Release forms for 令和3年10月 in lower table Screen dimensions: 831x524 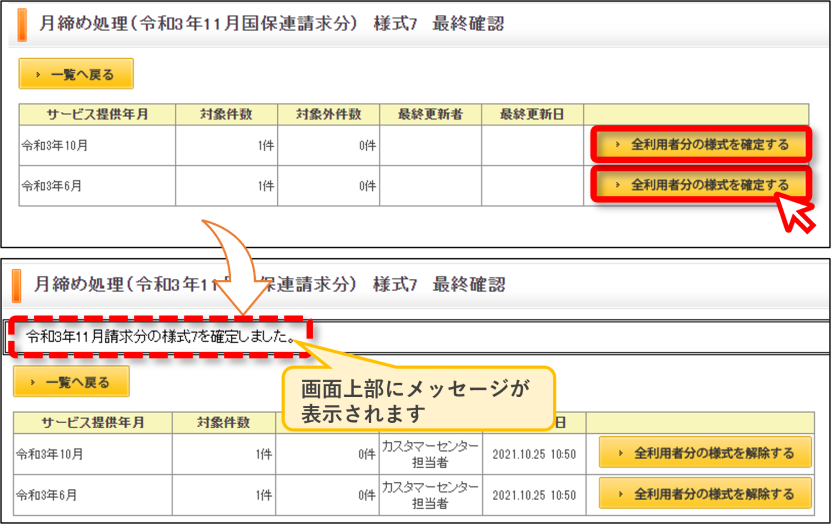(x=705, y=452)
